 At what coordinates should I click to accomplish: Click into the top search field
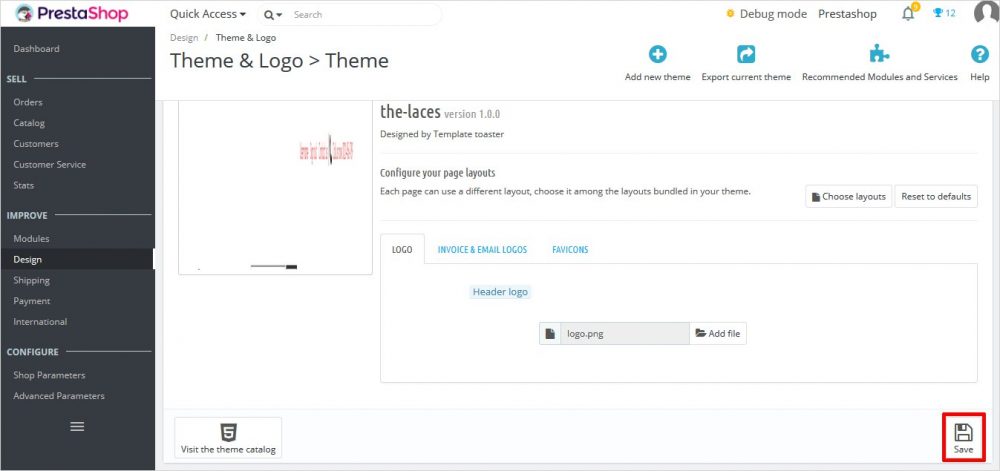click(362, 15)
